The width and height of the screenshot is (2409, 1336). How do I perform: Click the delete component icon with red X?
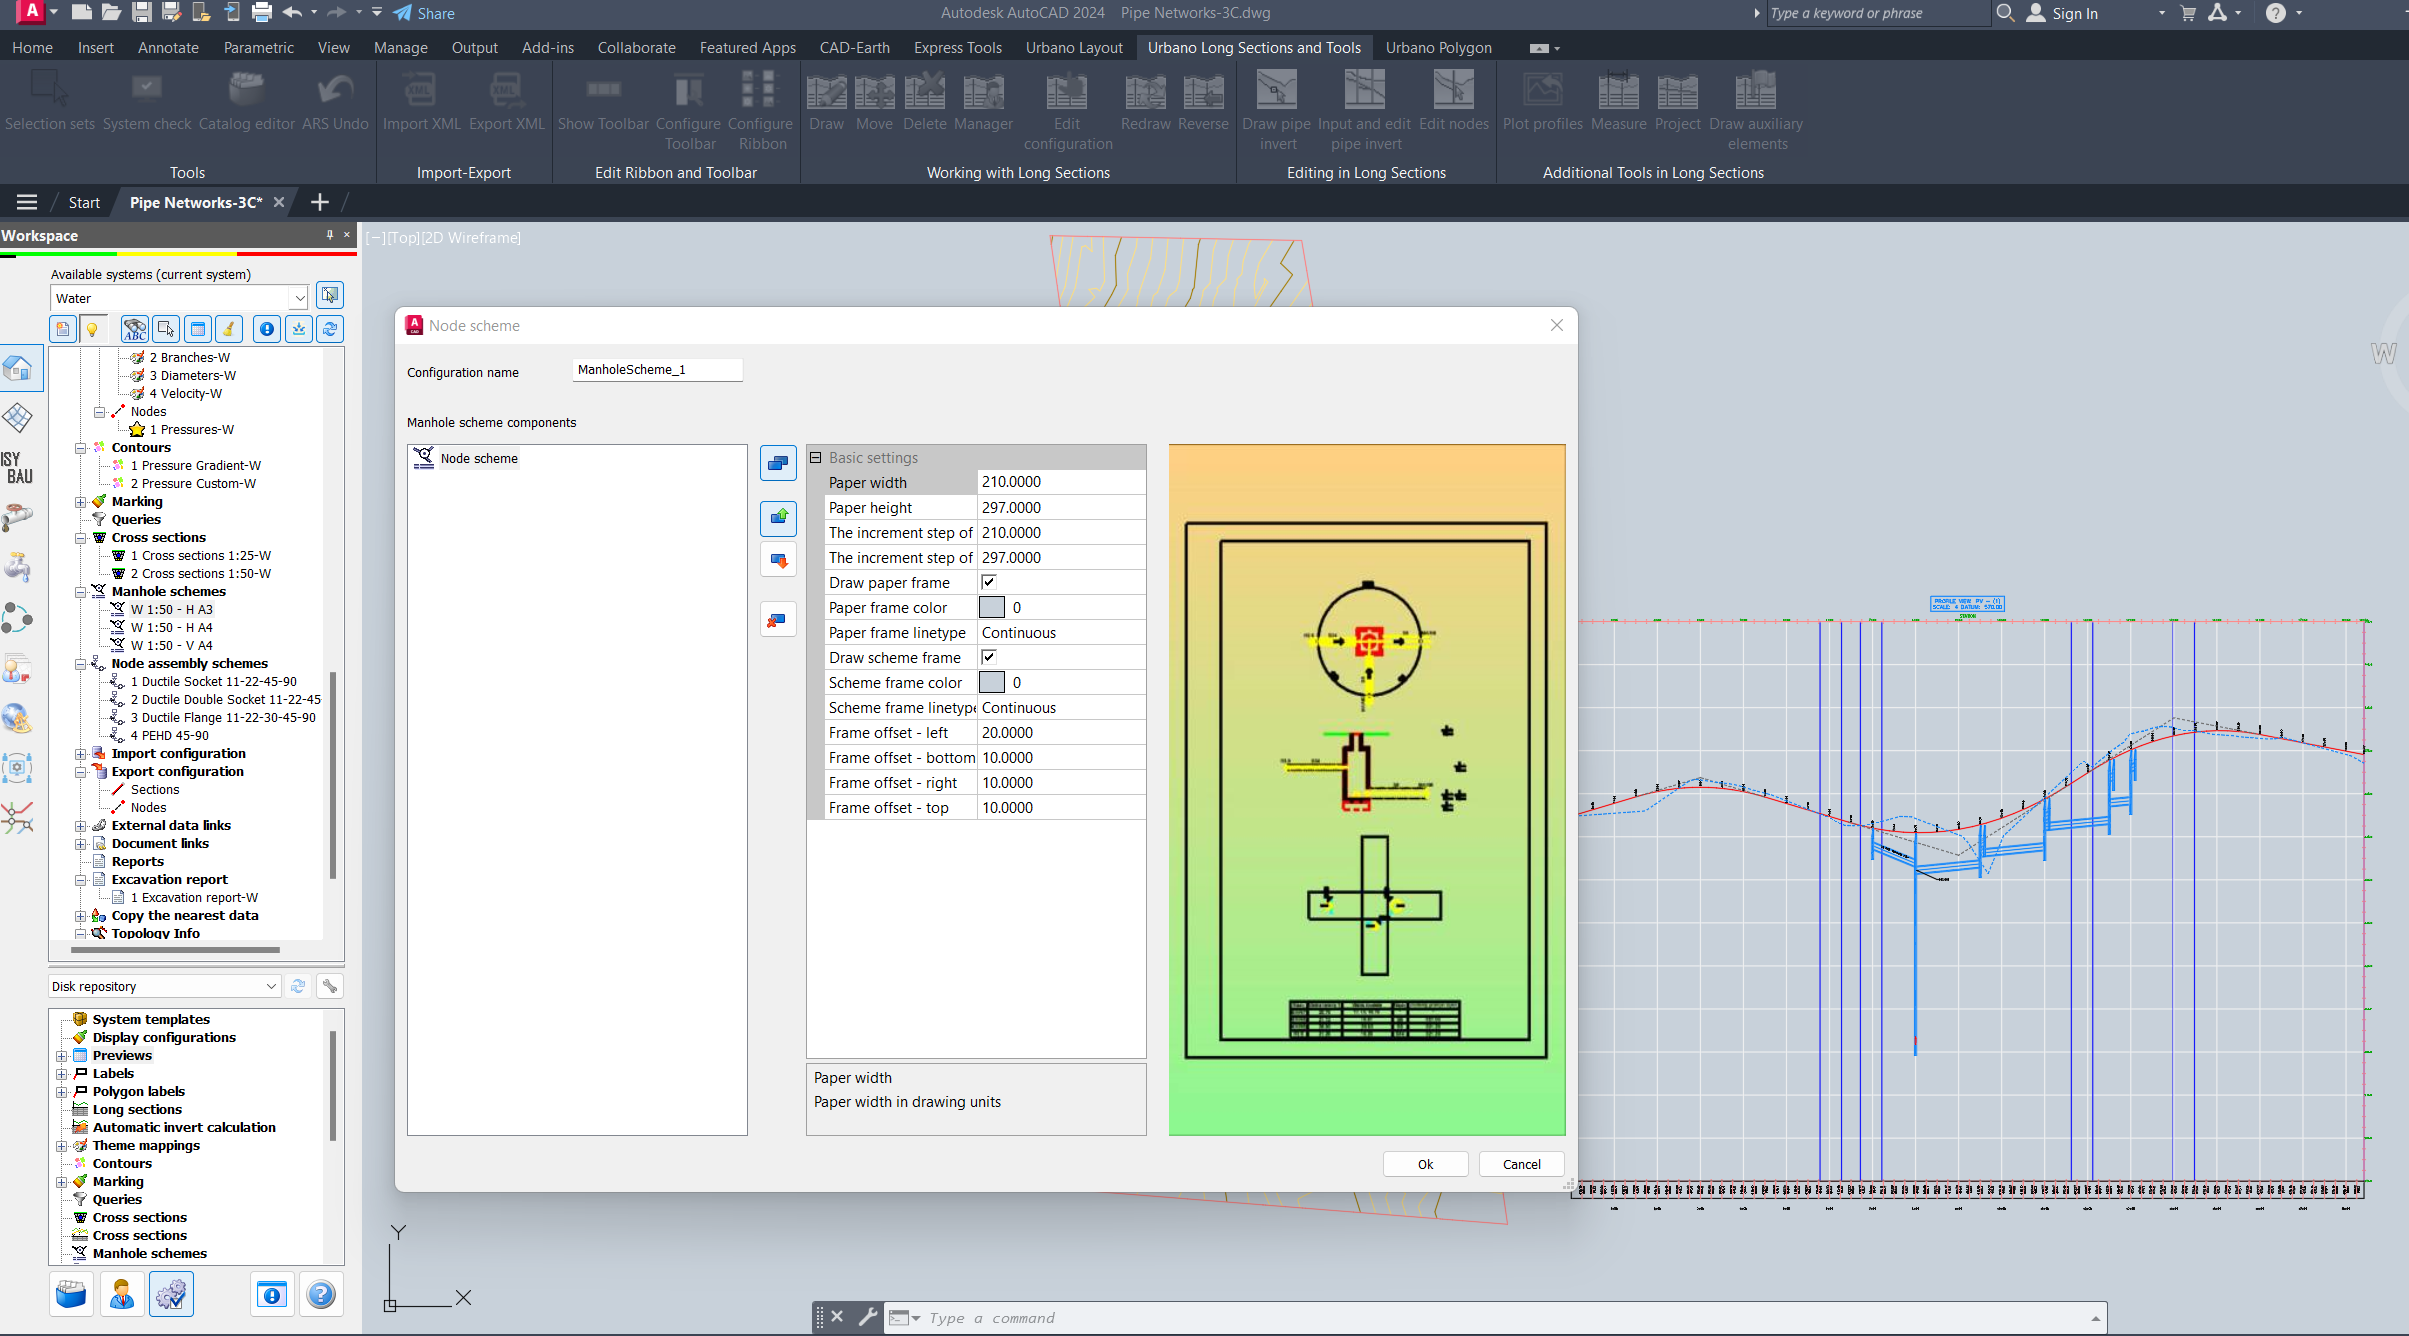click(x=778, y=621)
